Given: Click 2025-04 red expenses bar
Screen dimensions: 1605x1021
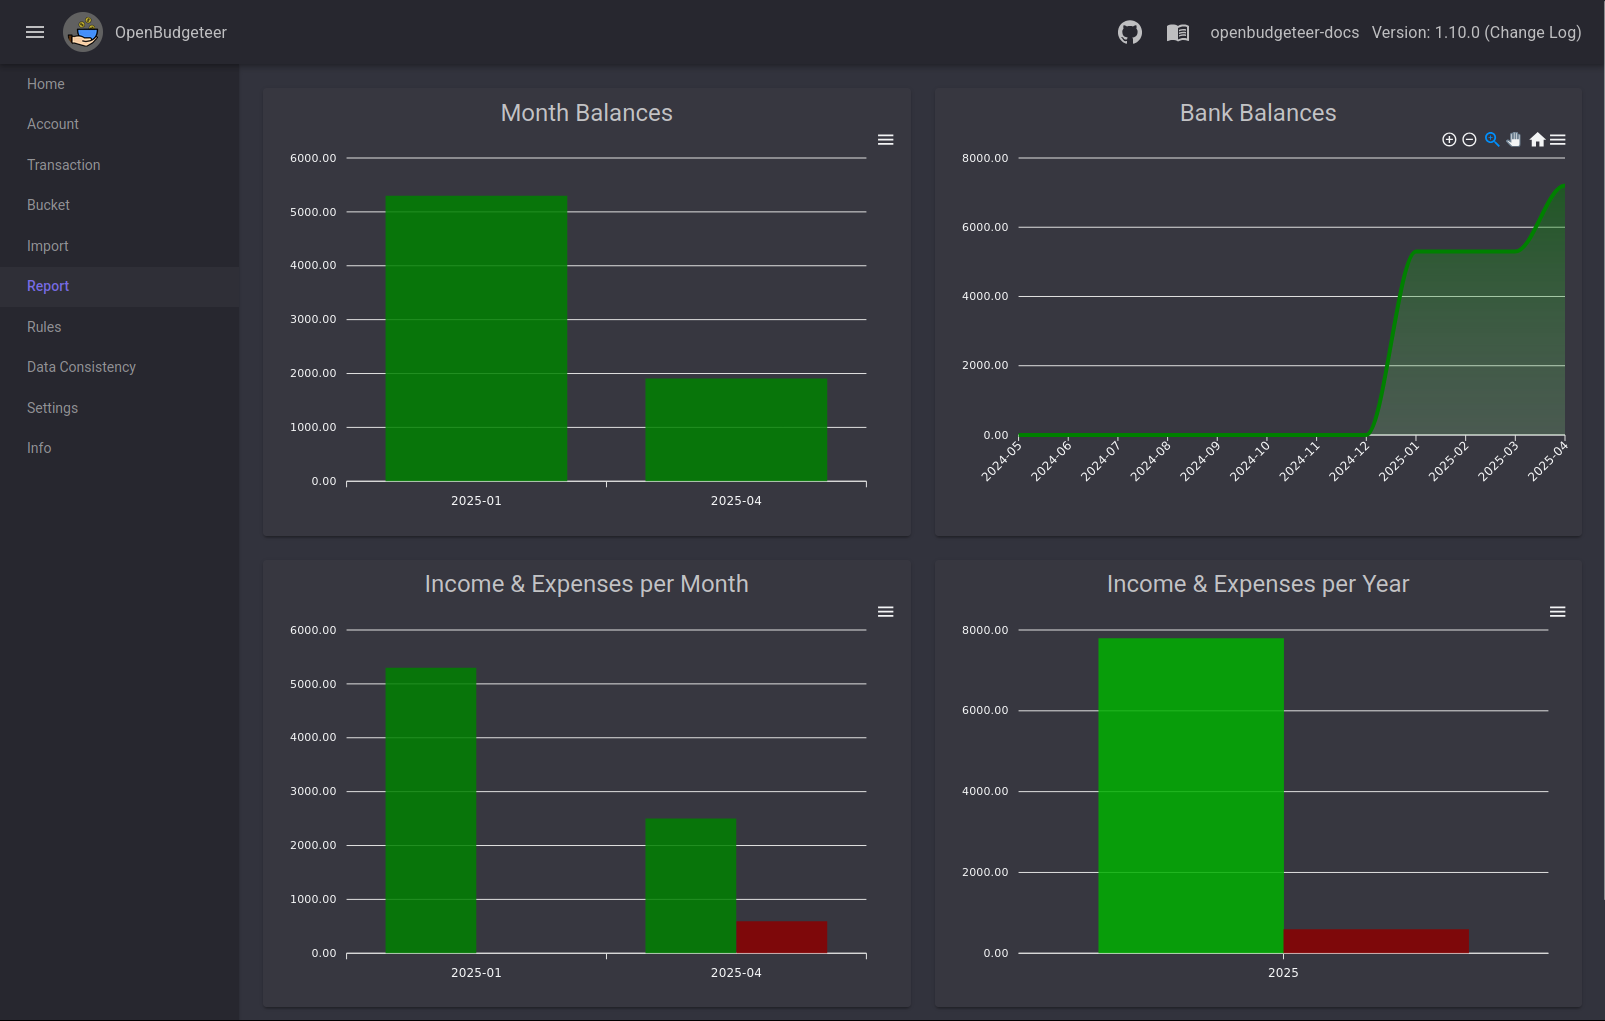Looking at the screenshot, I should pyautogui.click(x=782, y=937).
